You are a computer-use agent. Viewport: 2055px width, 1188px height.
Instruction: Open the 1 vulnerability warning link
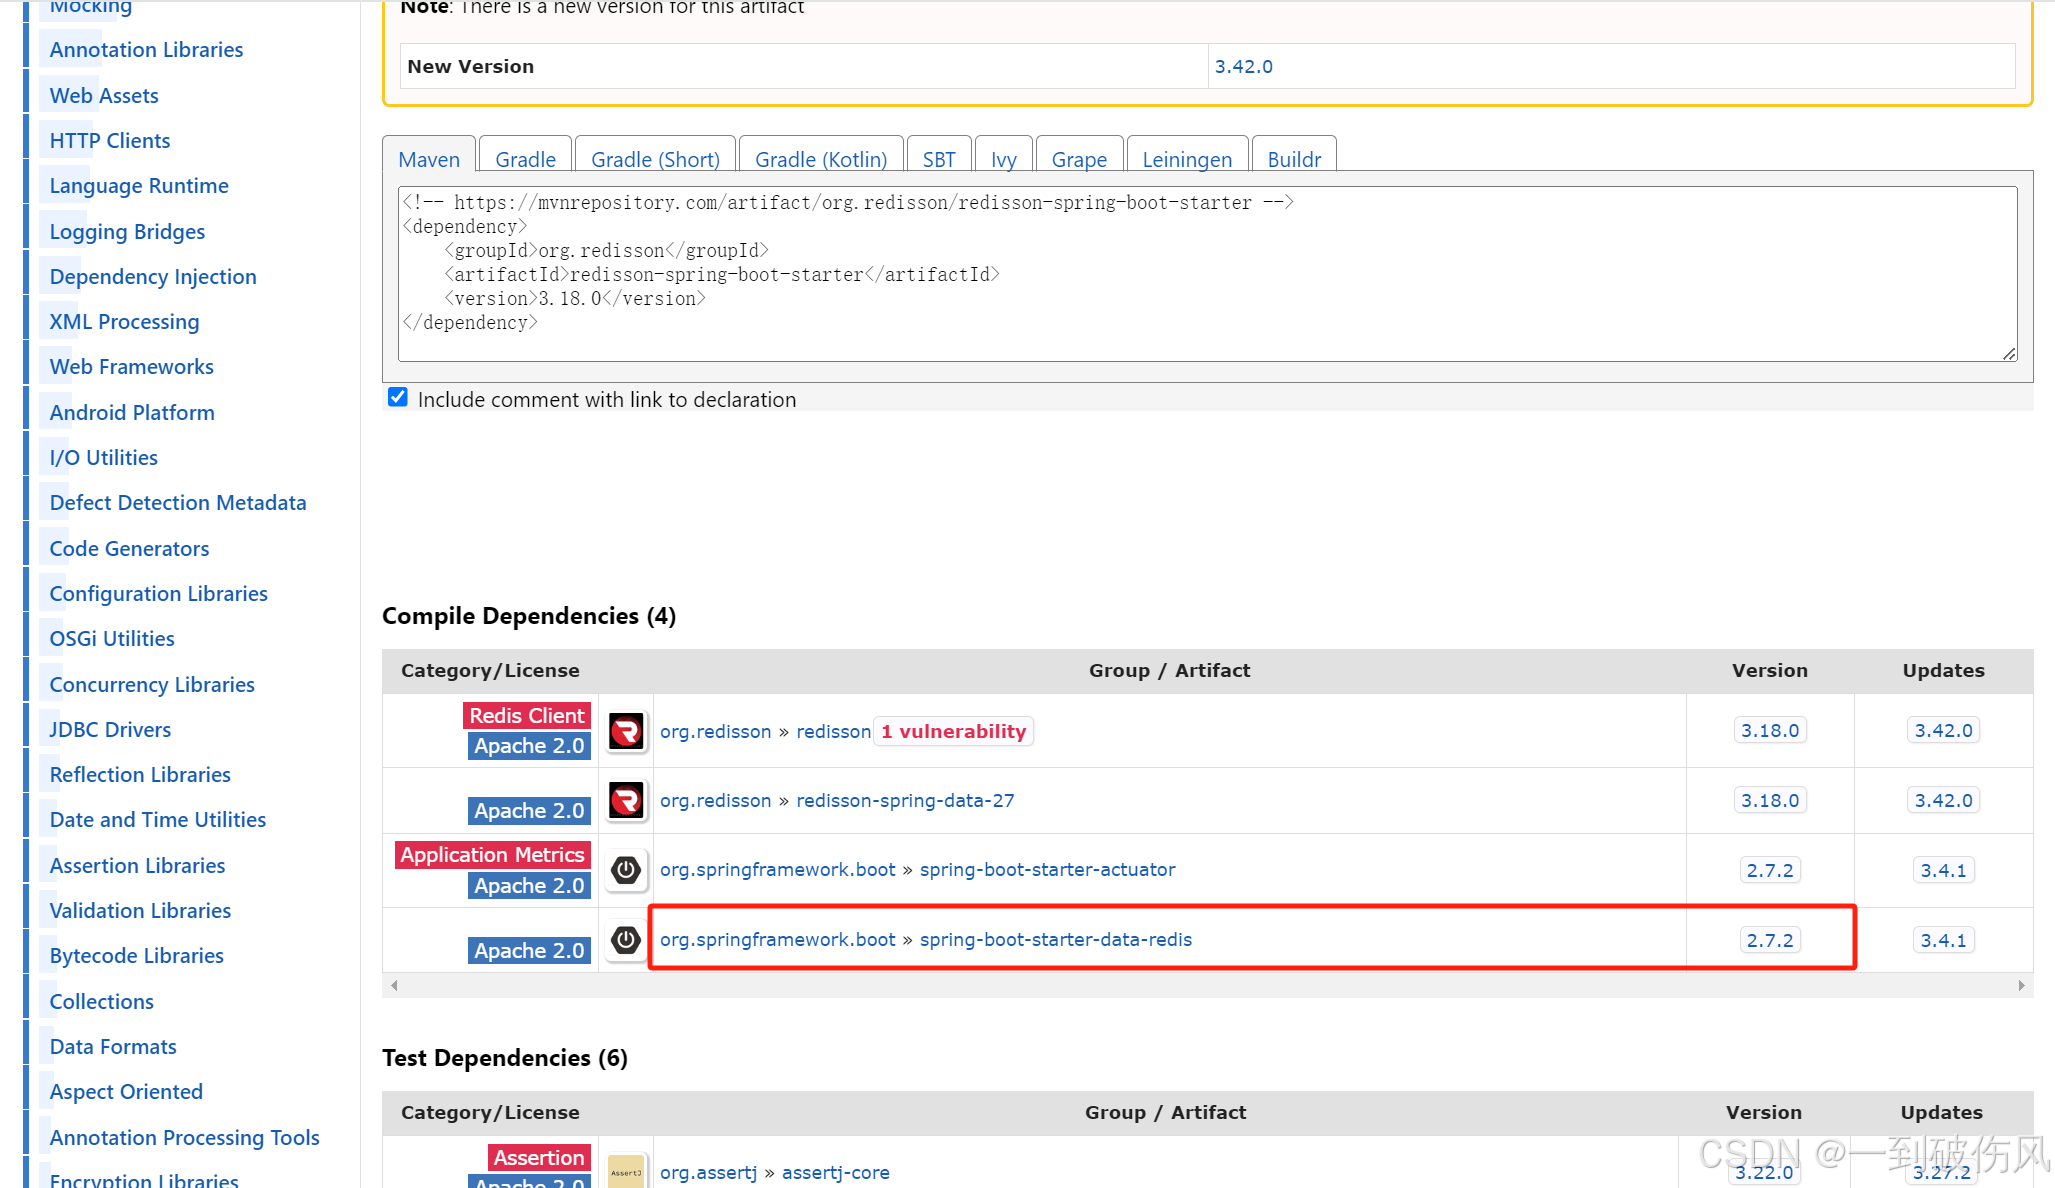pyautogui.click(x=952, y=731)
